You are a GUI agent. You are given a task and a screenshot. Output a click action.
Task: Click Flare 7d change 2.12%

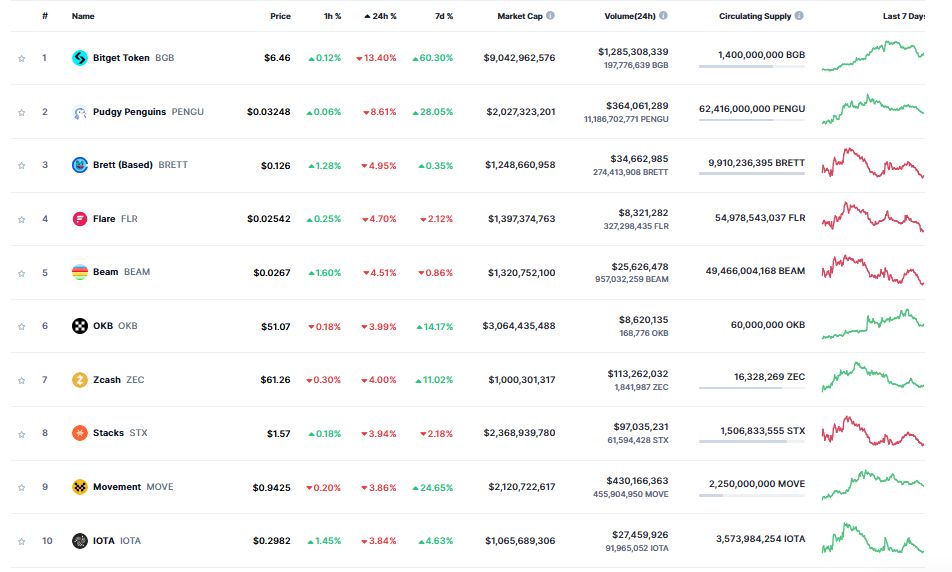(437, 219)
